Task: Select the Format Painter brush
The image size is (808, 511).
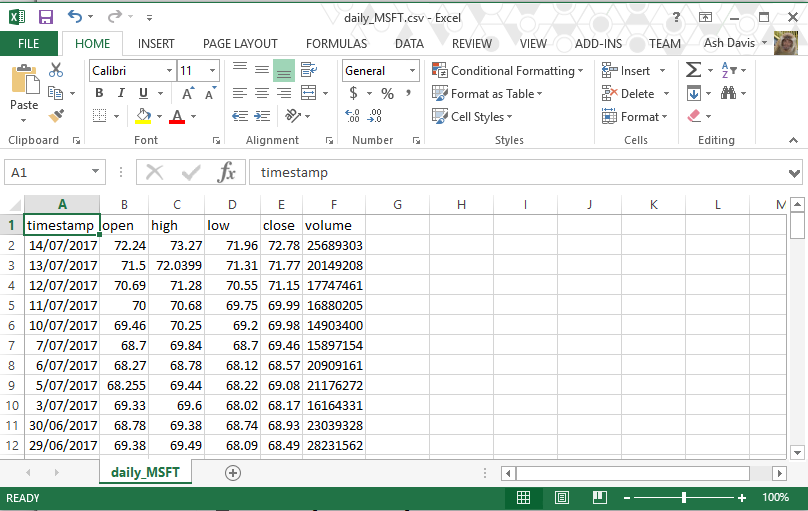Action: pyautogui.click(x=56, y=116)
